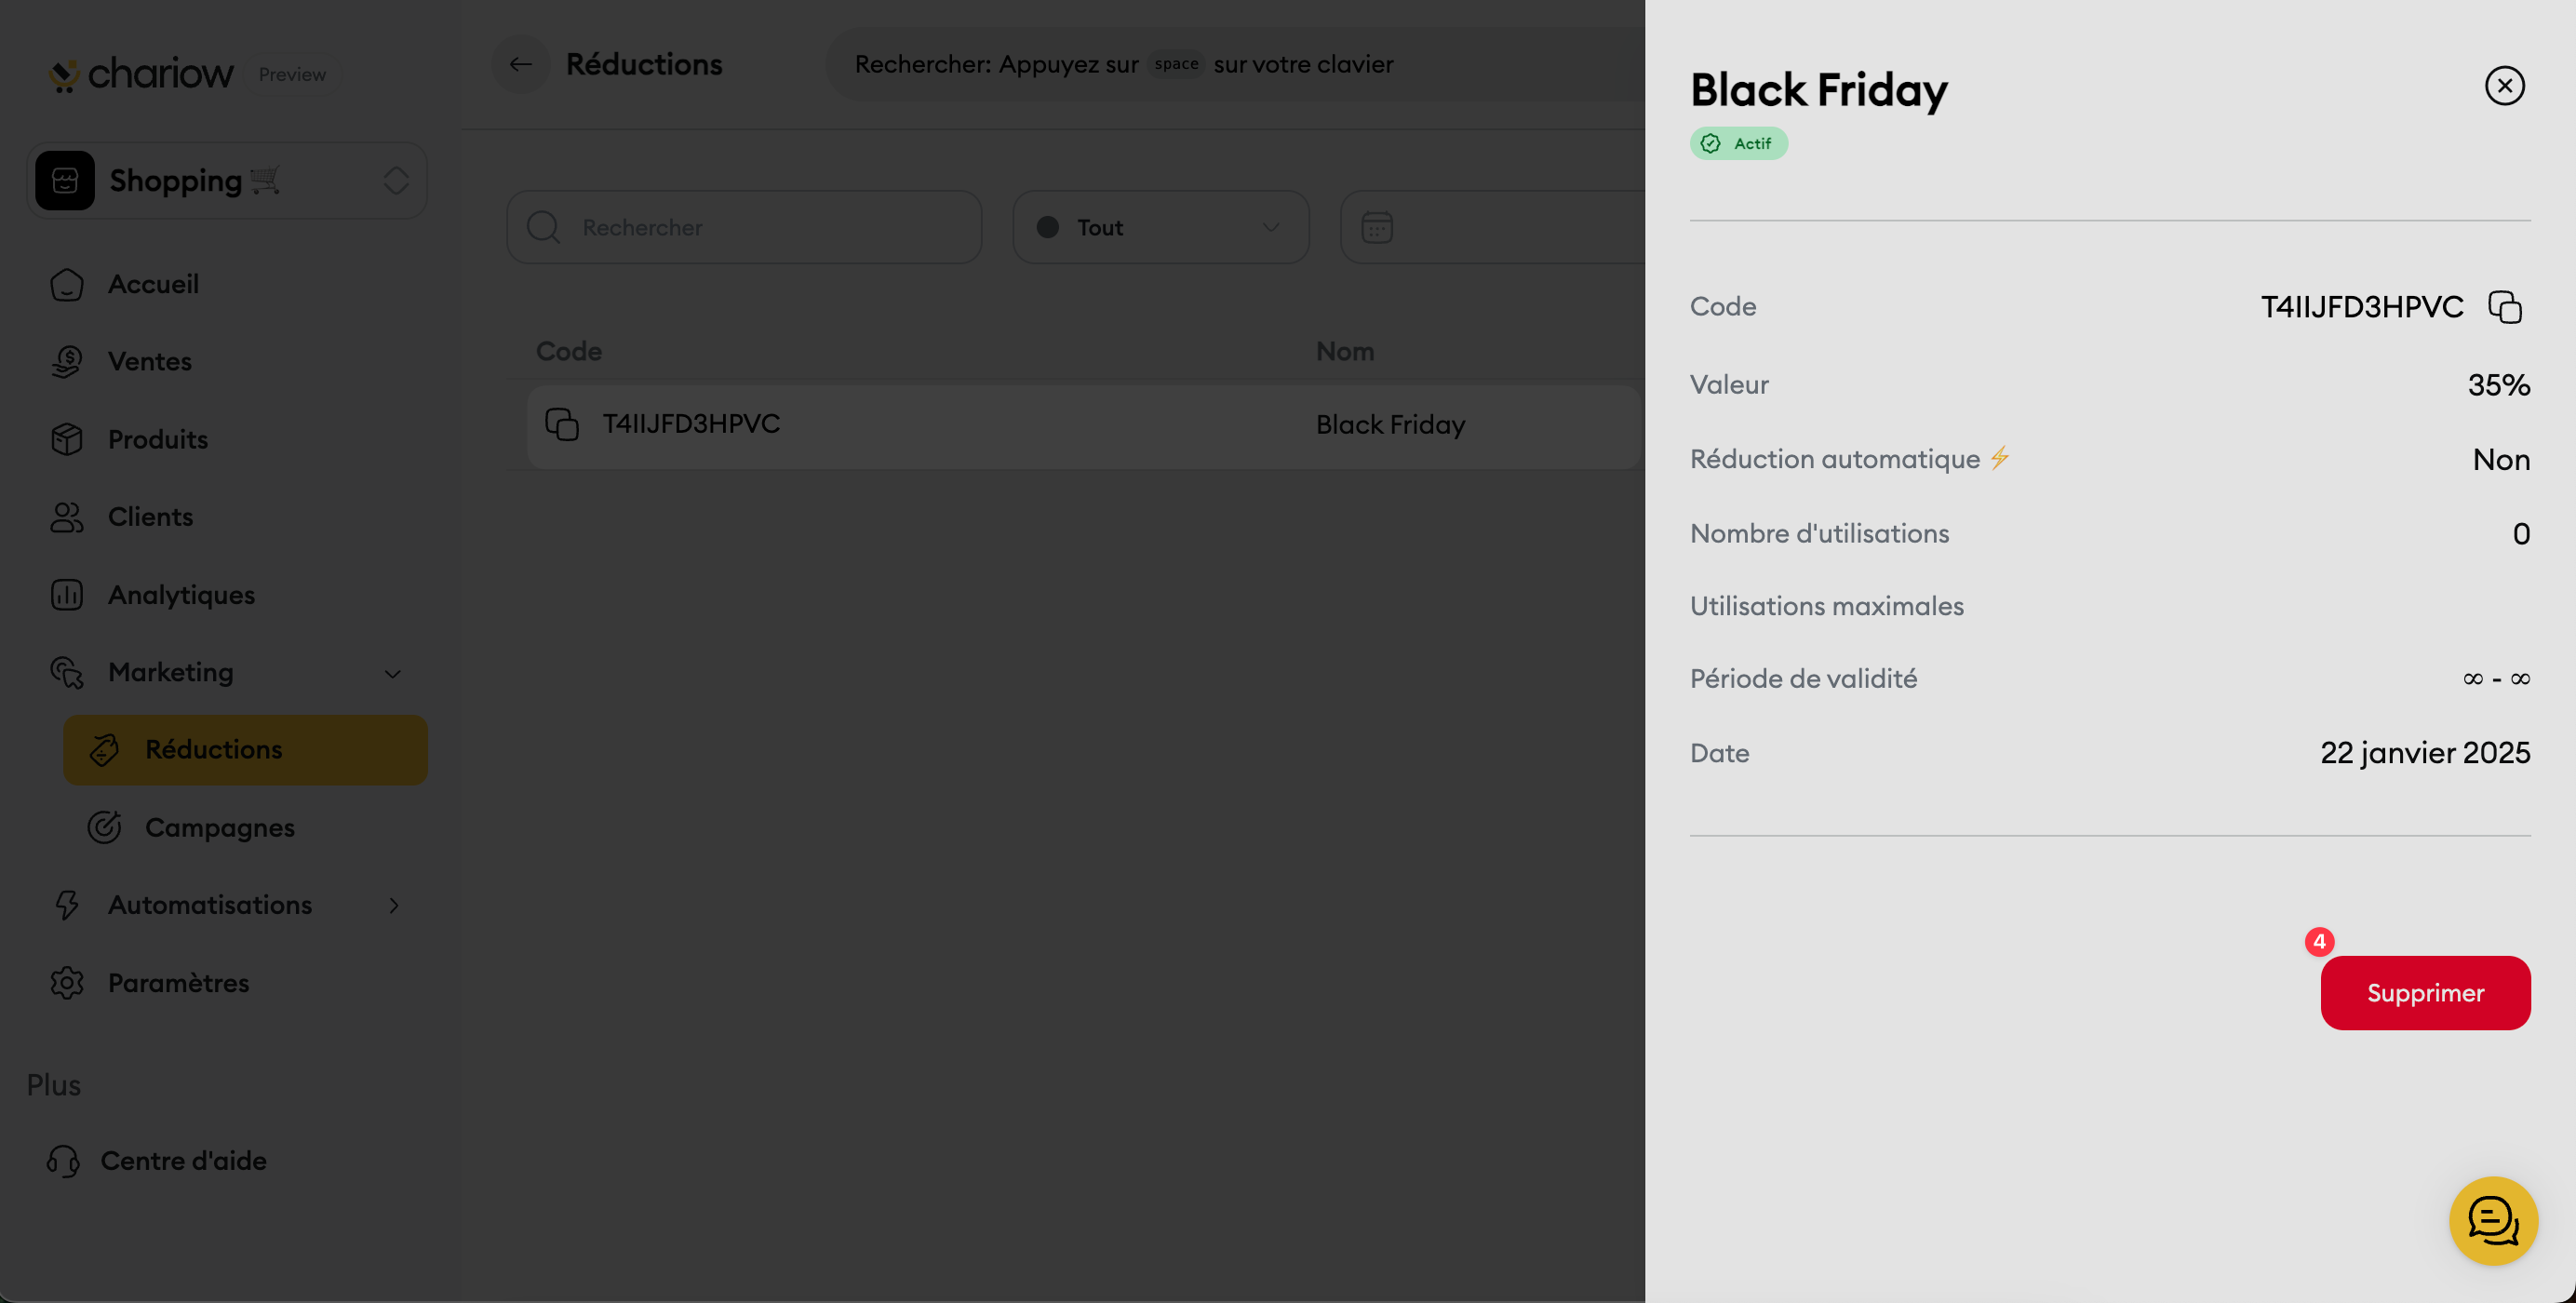This screenshot has height=1303, width=2576.
Task: Copy the T4IIJFD3HPVC code in the panel
Action: [2504, 307]
